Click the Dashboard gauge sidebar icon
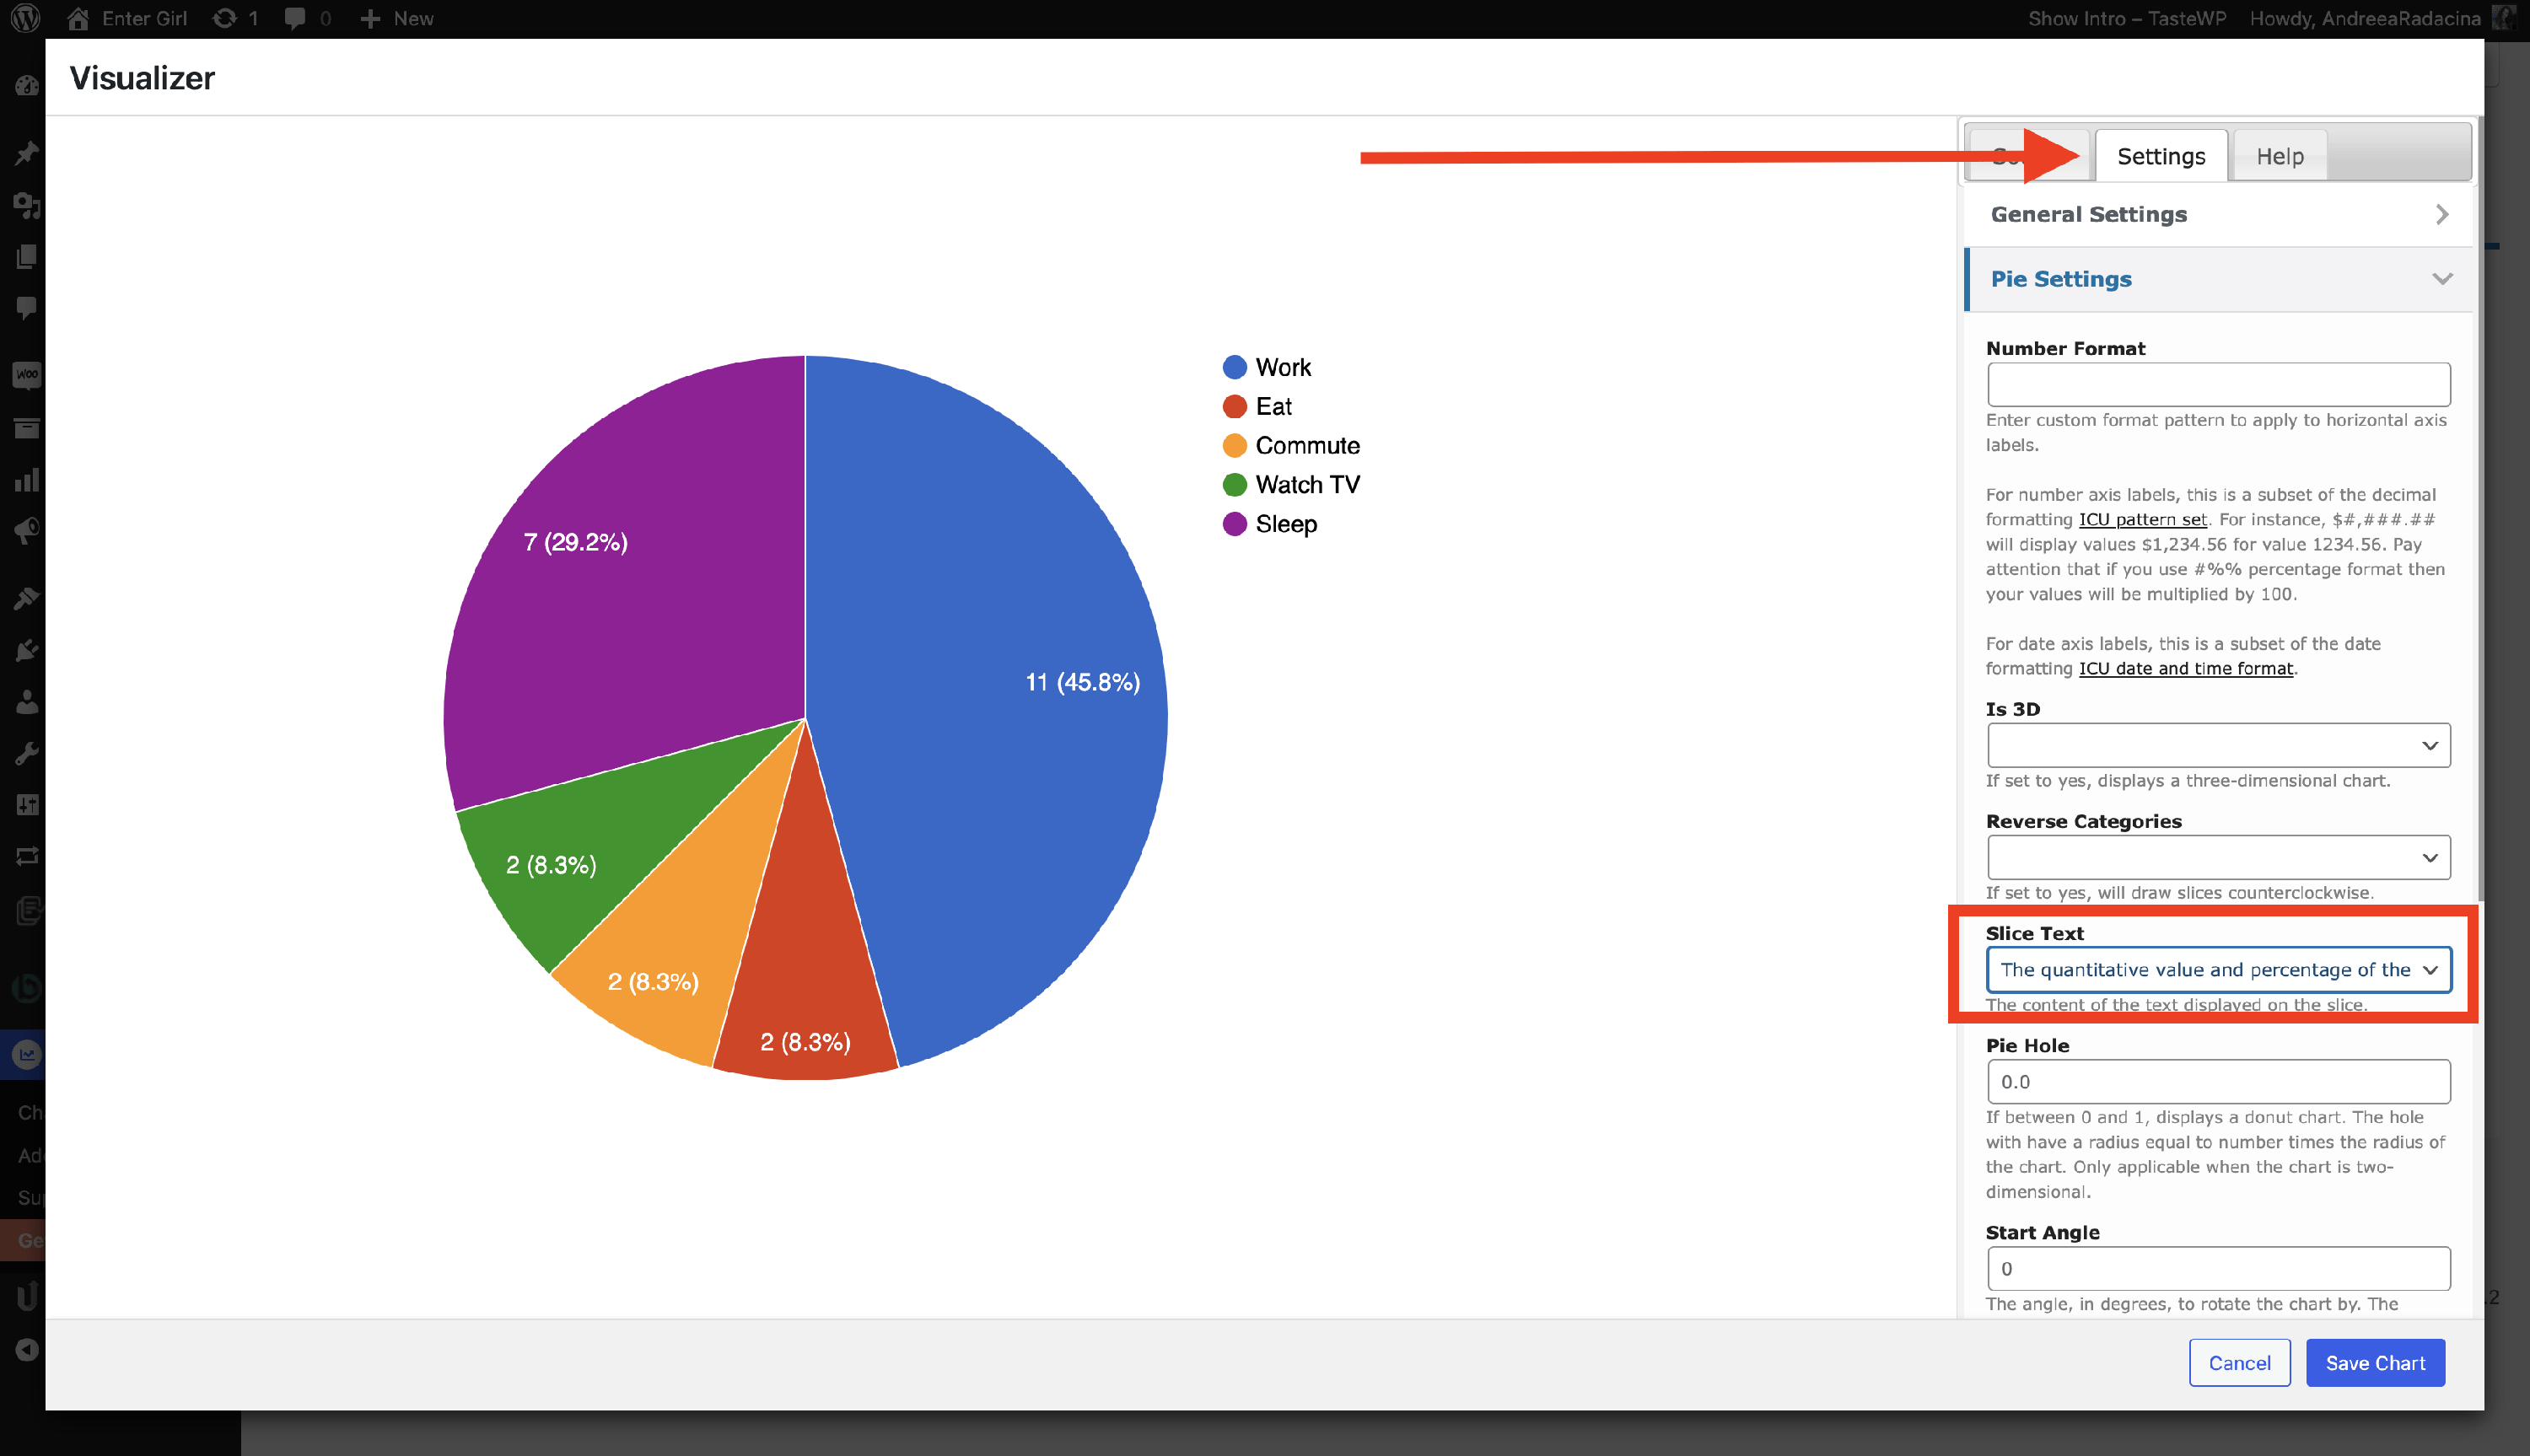 27,87
